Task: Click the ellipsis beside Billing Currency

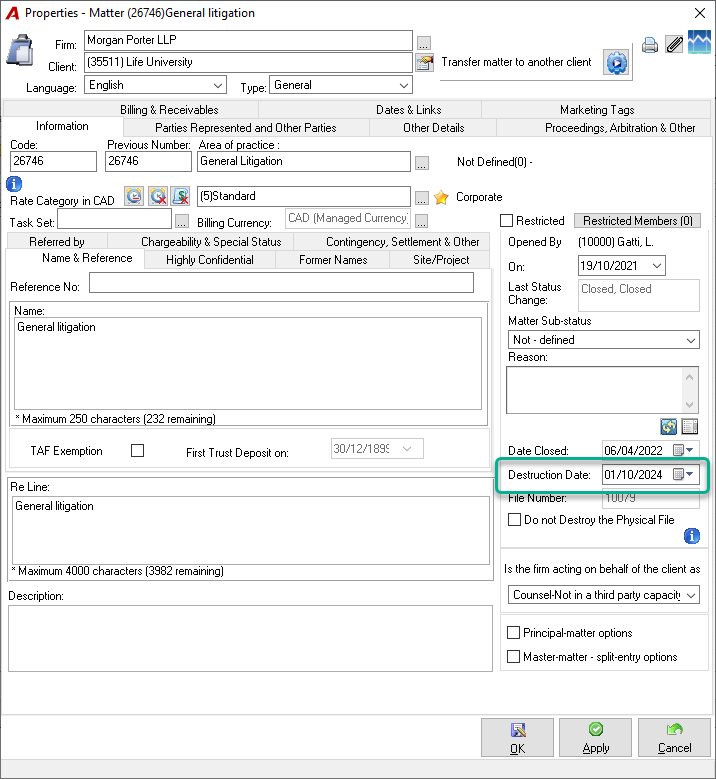Action: point(422,221)
